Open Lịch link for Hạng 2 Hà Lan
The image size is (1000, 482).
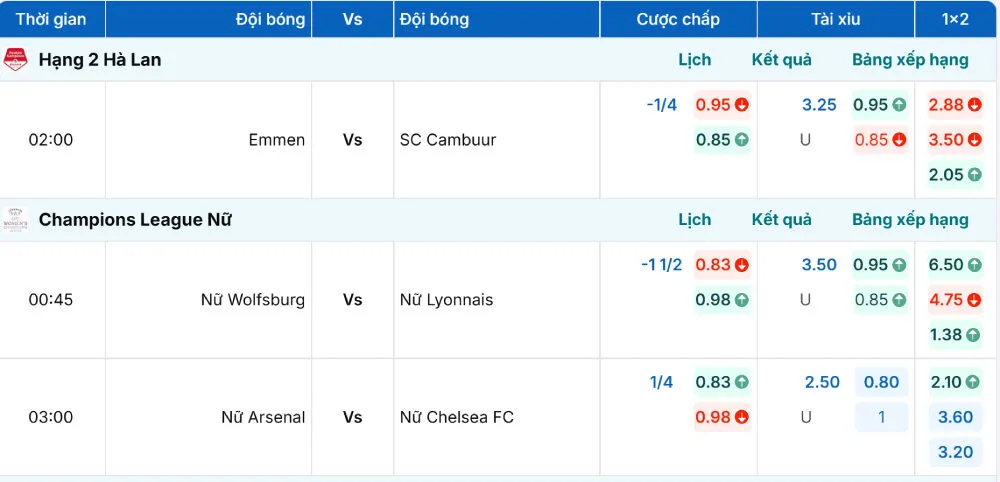point(694,60)
